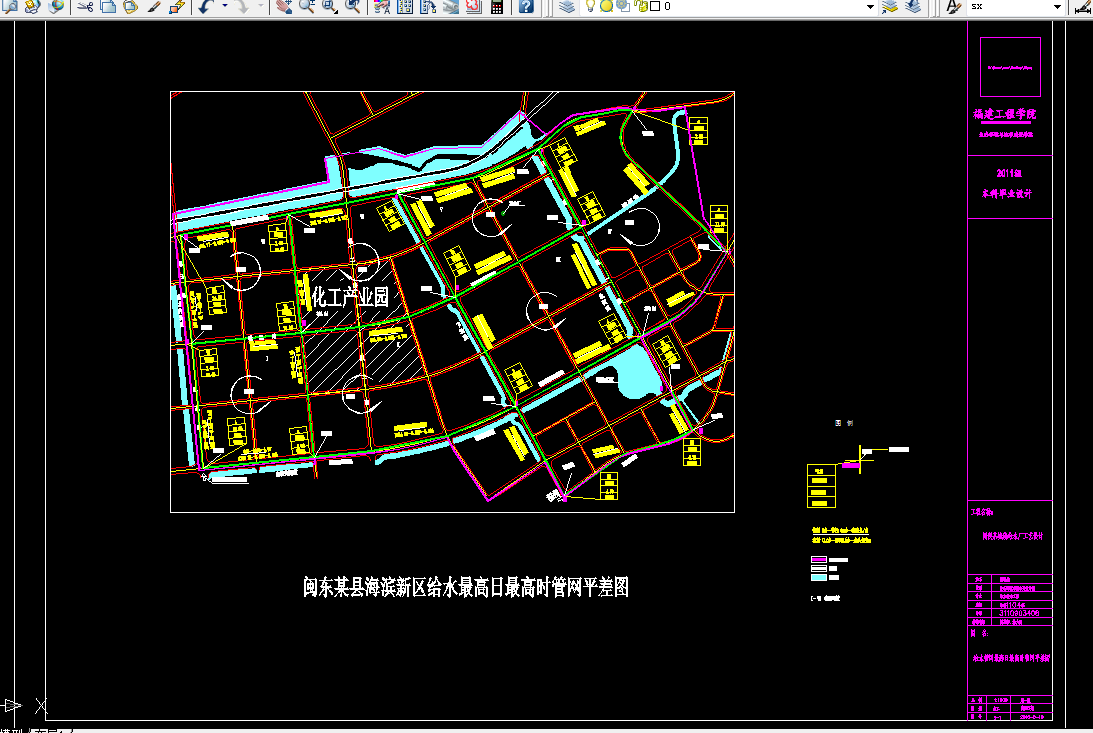Viewport: 1093px width, 733px height.
Task: Click the 3D DWF export icon
Action: [55, 6]
